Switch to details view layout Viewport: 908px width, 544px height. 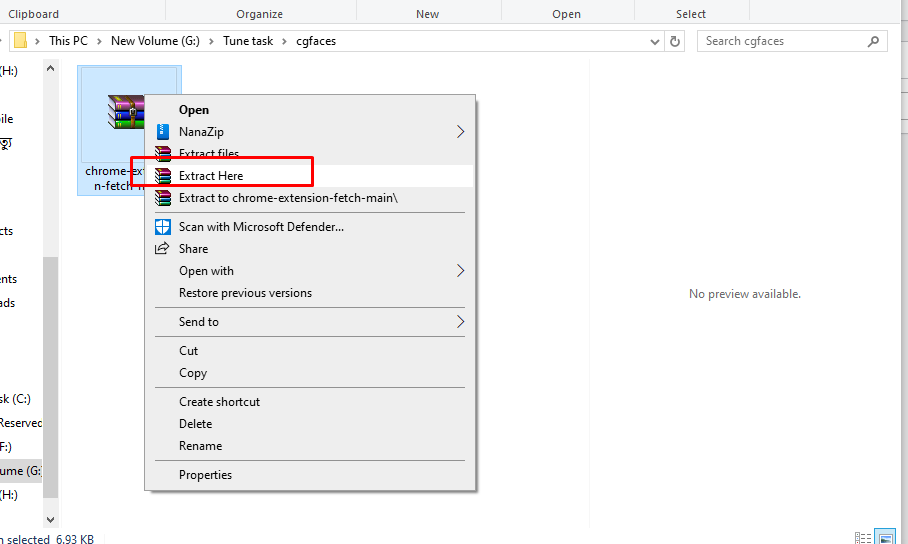tap(862, 538)
